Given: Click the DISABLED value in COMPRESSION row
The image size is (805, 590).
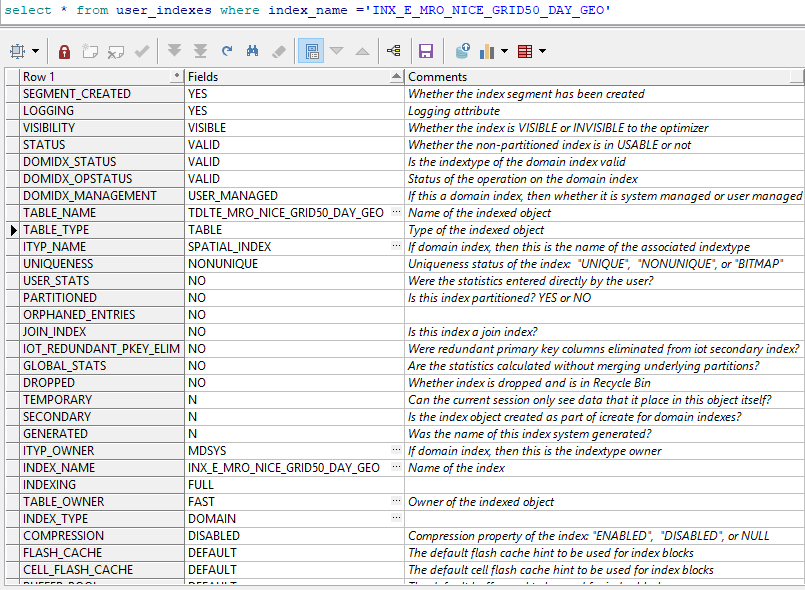Looking at the screenshot, I should coord(294,535).
